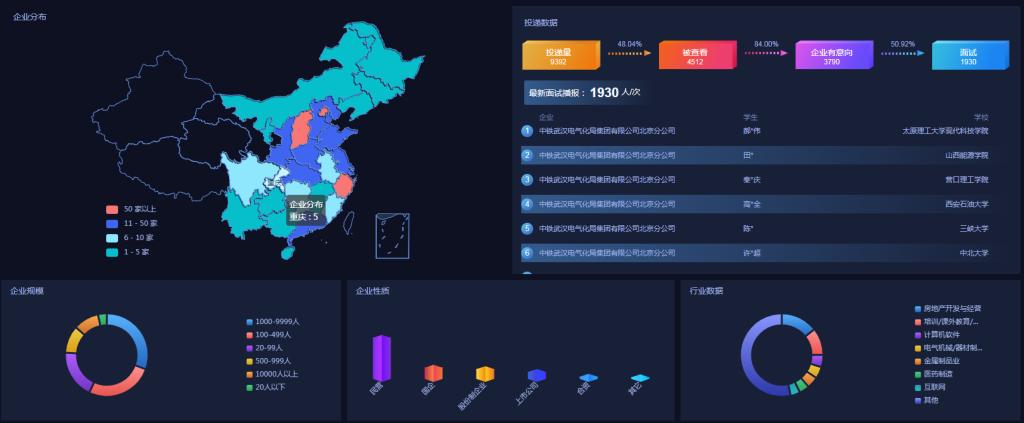Click the red 国企 hexagon bar

(433, 373)
